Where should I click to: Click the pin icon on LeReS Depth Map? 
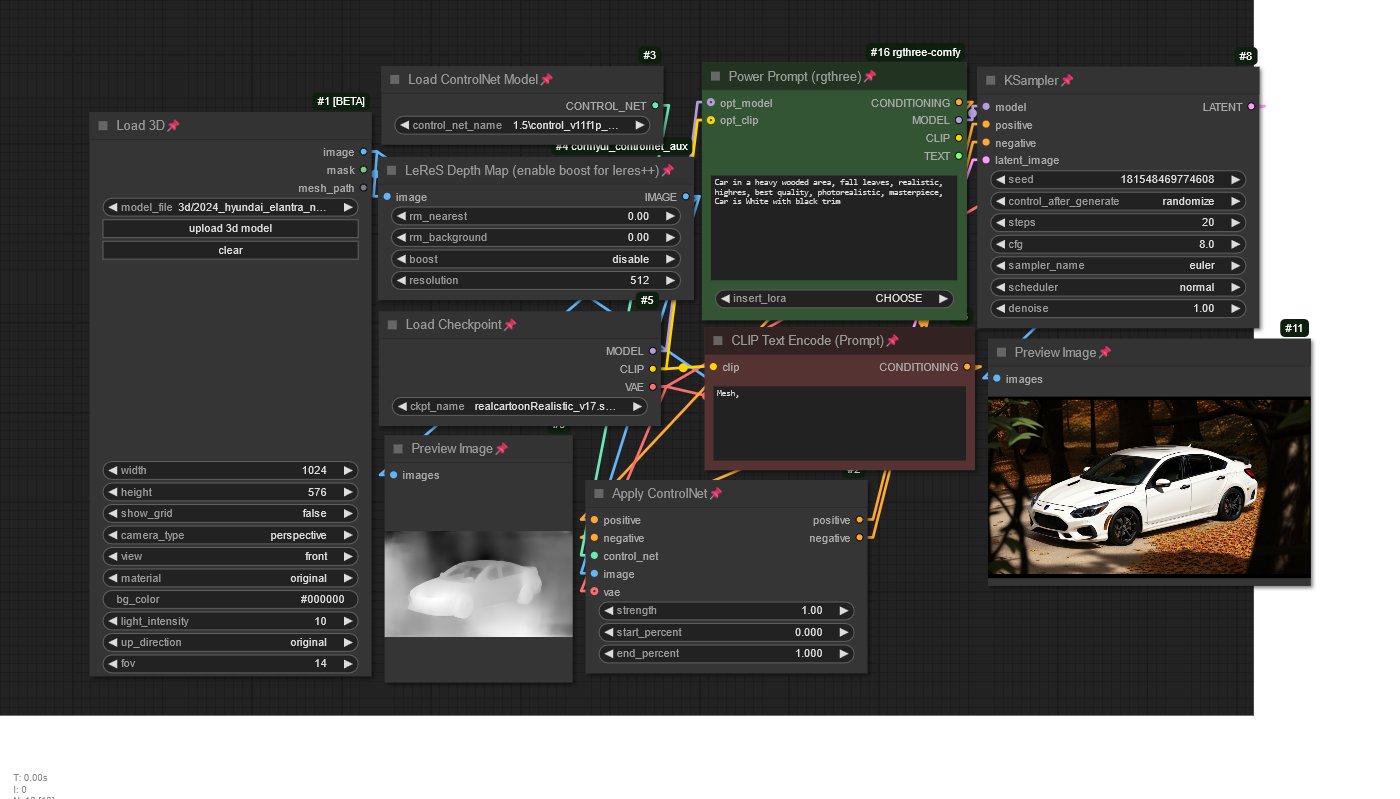pyautogui.click(x=668, y=171)
